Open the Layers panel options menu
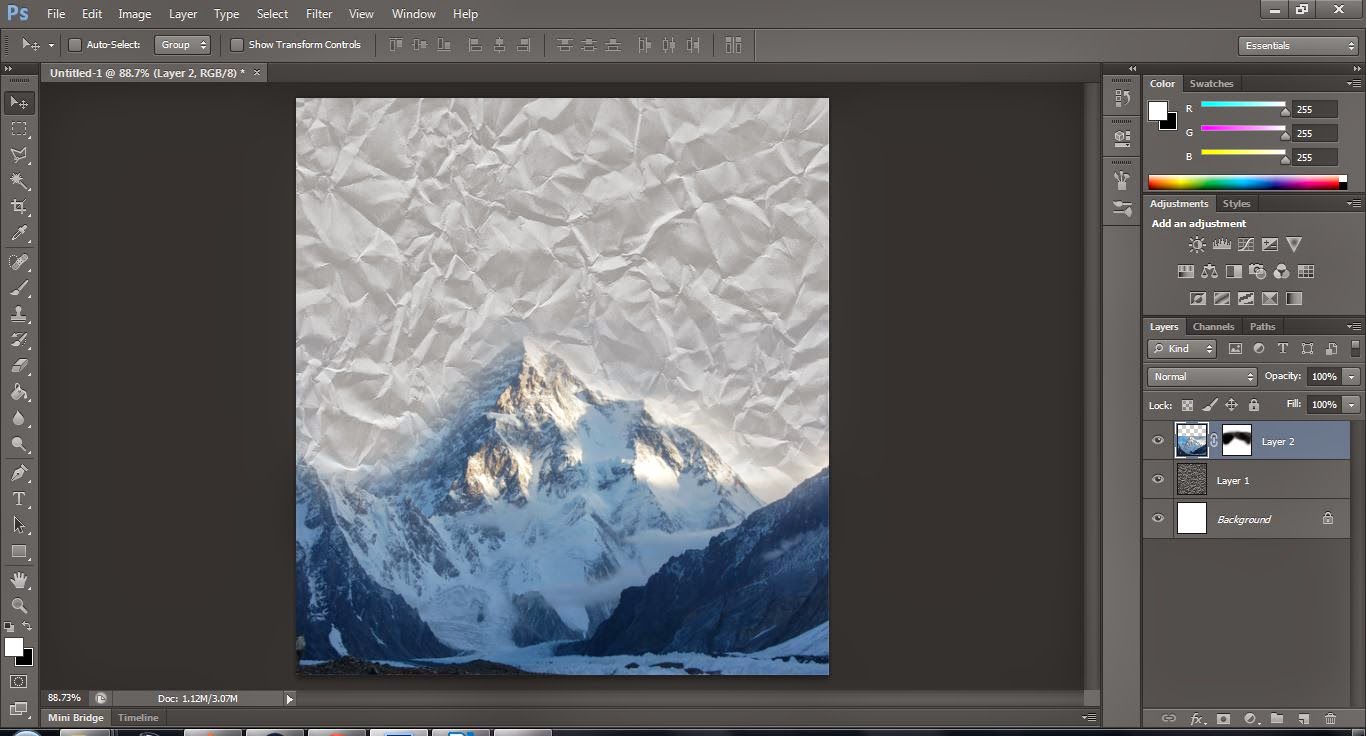1366x736 pixels. pos(1354,327)
